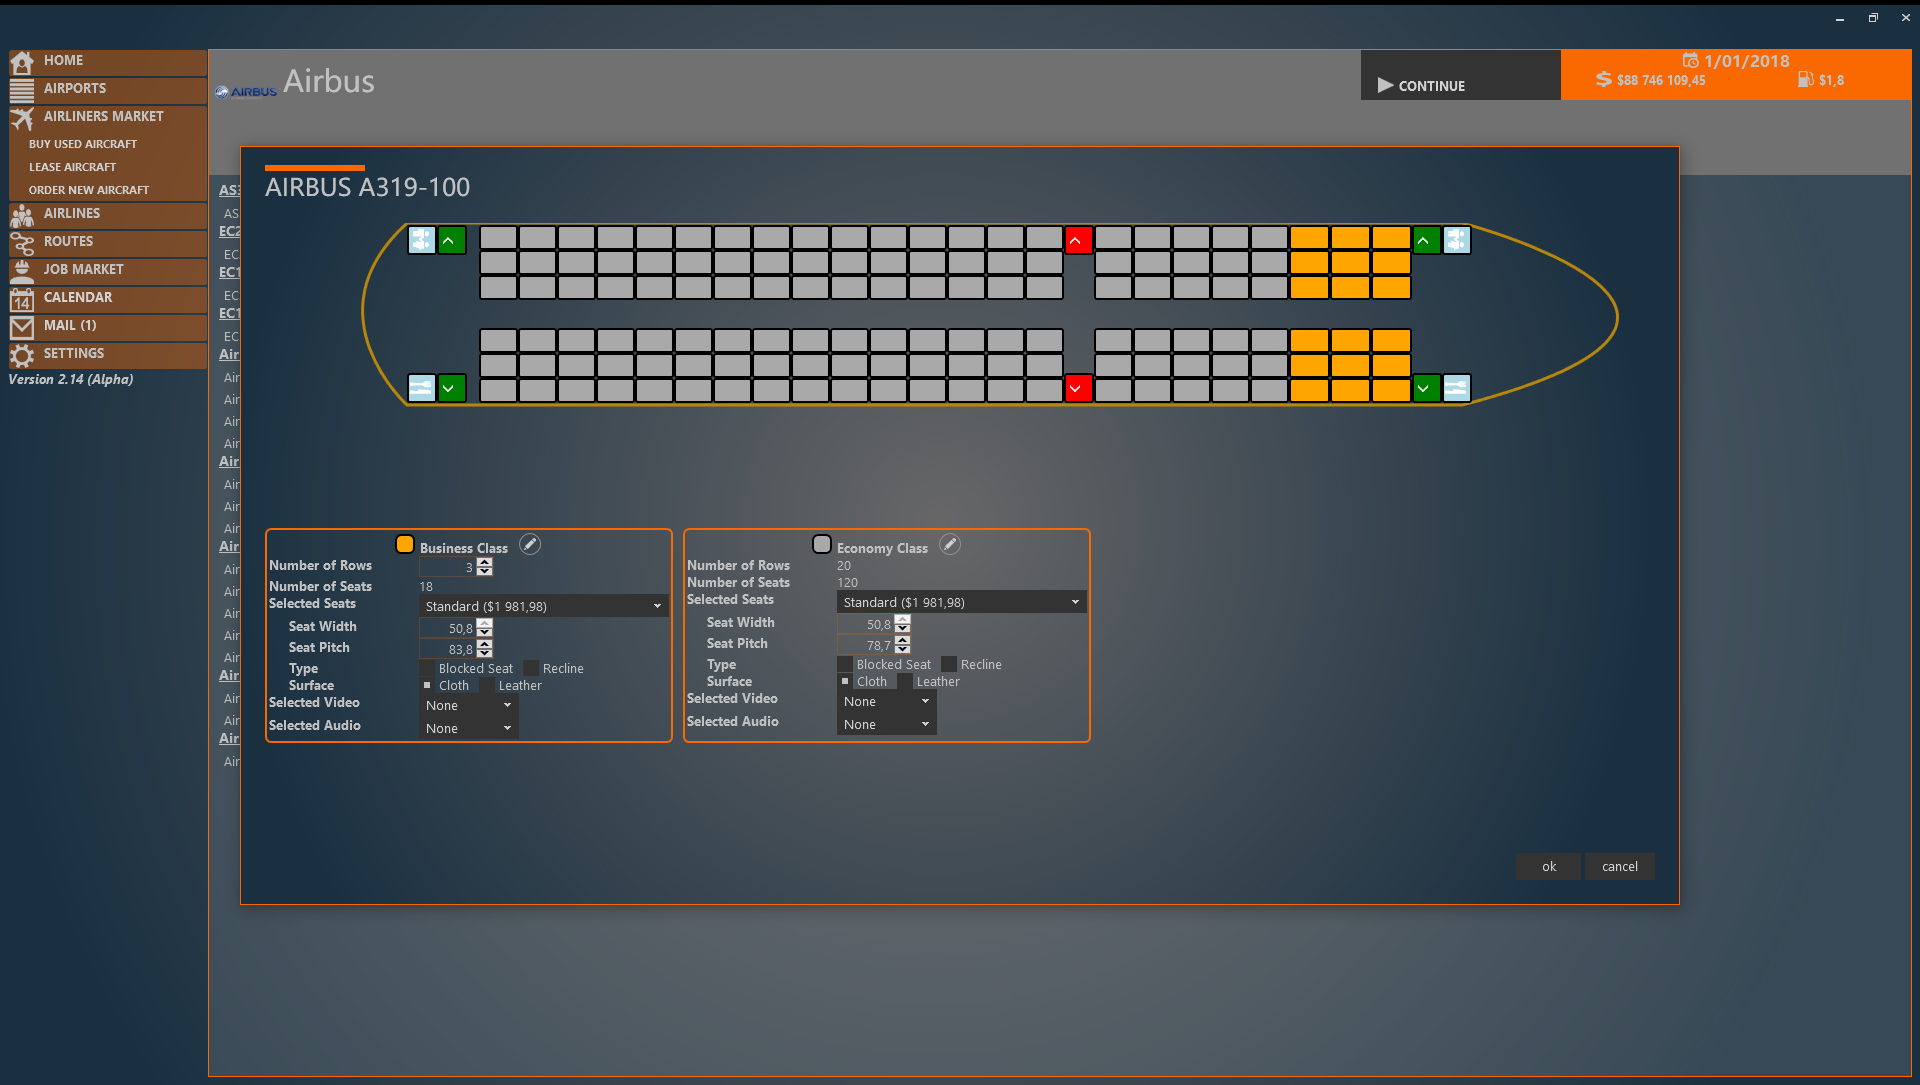Click the fuel pump price icon
Image resolution: width=1920 pixels, height=1085 pixels.
(x=1806, y=79)
